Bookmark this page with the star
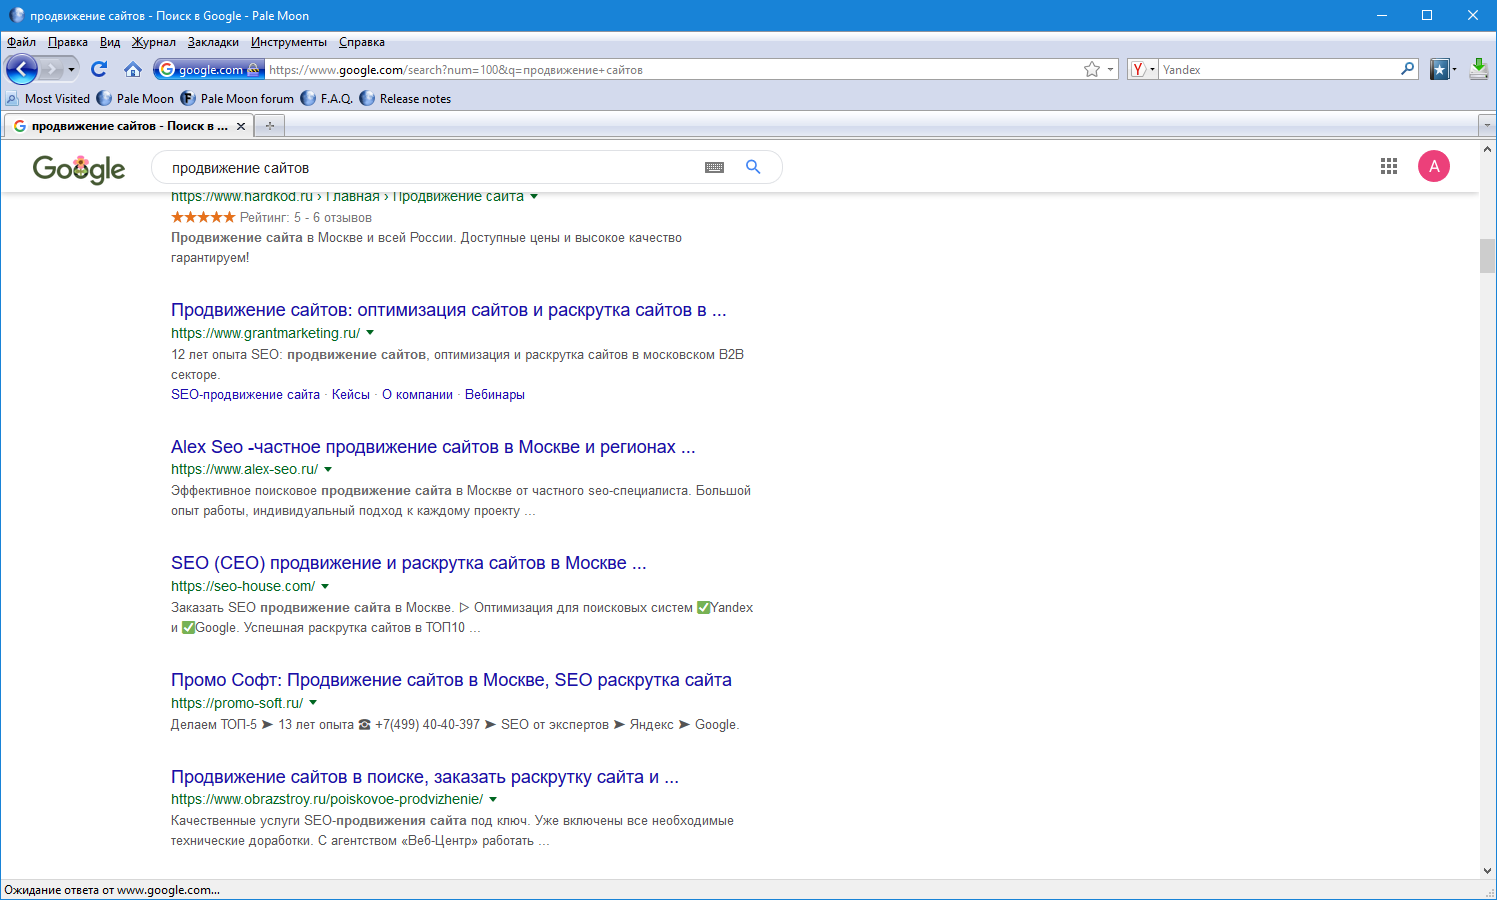 1092,69
